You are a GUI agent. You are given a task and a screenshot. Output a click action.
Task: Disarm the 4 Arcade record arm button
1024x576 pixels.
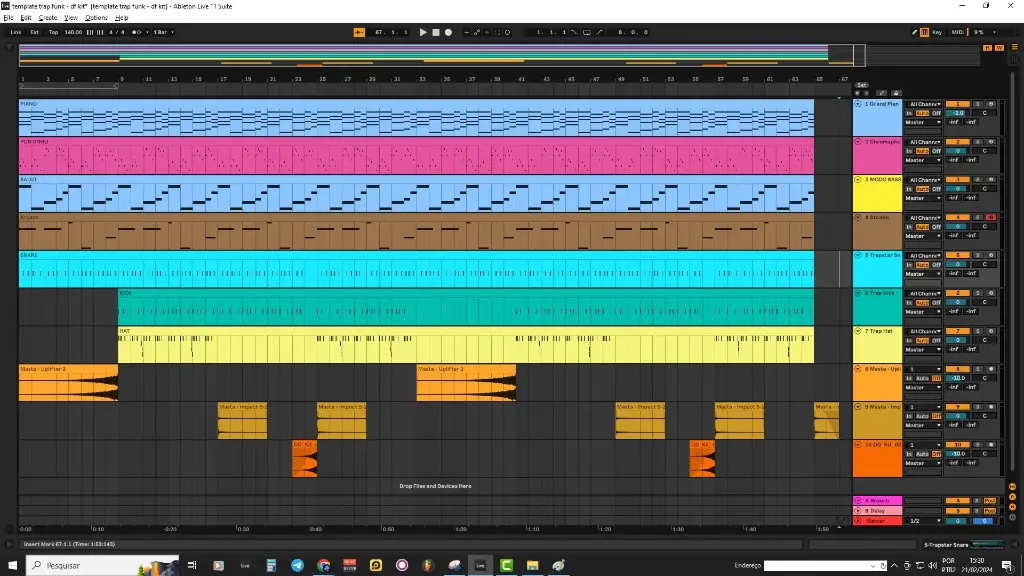click(991, 217)
